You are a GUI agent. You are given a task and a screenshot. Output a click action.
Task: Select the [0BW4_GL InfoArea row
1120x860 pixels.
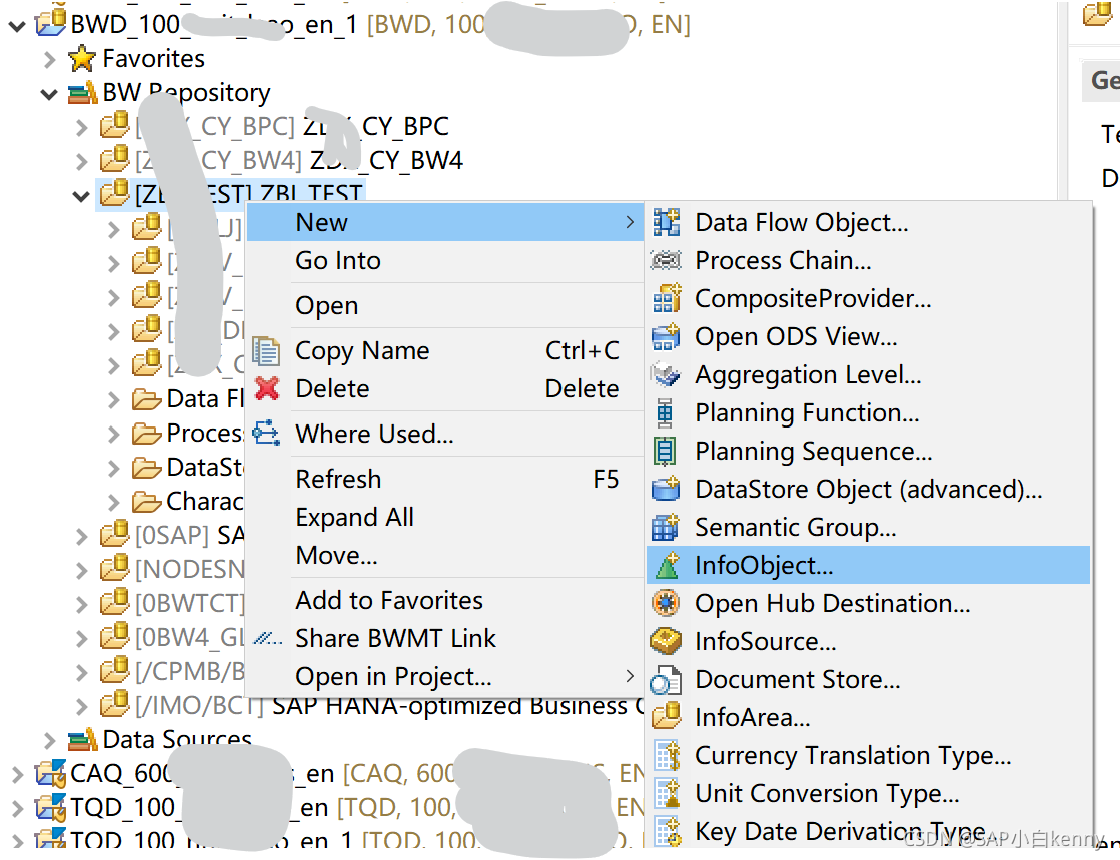click(x=172, y=637)
